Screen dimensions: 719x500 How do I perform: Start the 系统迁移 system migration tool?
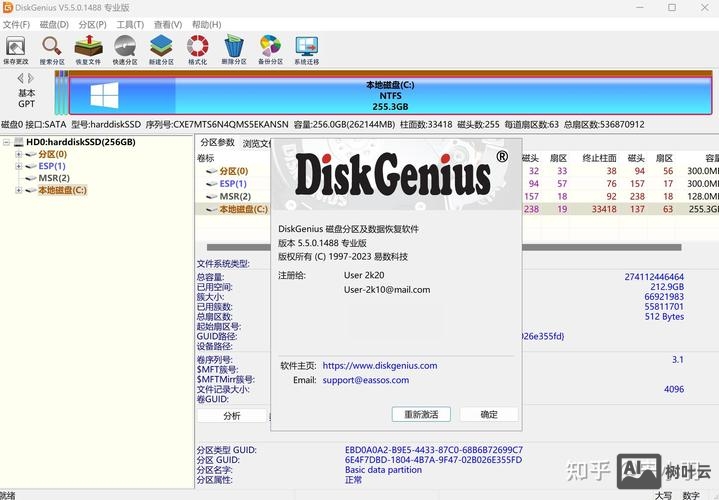(x=307, y=50)
